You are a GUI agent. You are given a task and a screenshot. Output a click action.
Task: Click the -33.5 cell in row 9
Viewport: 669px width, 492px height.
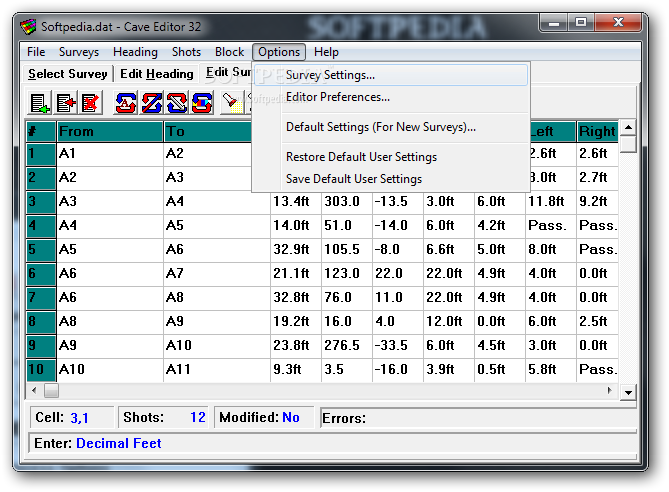click(x=397, y=346)
